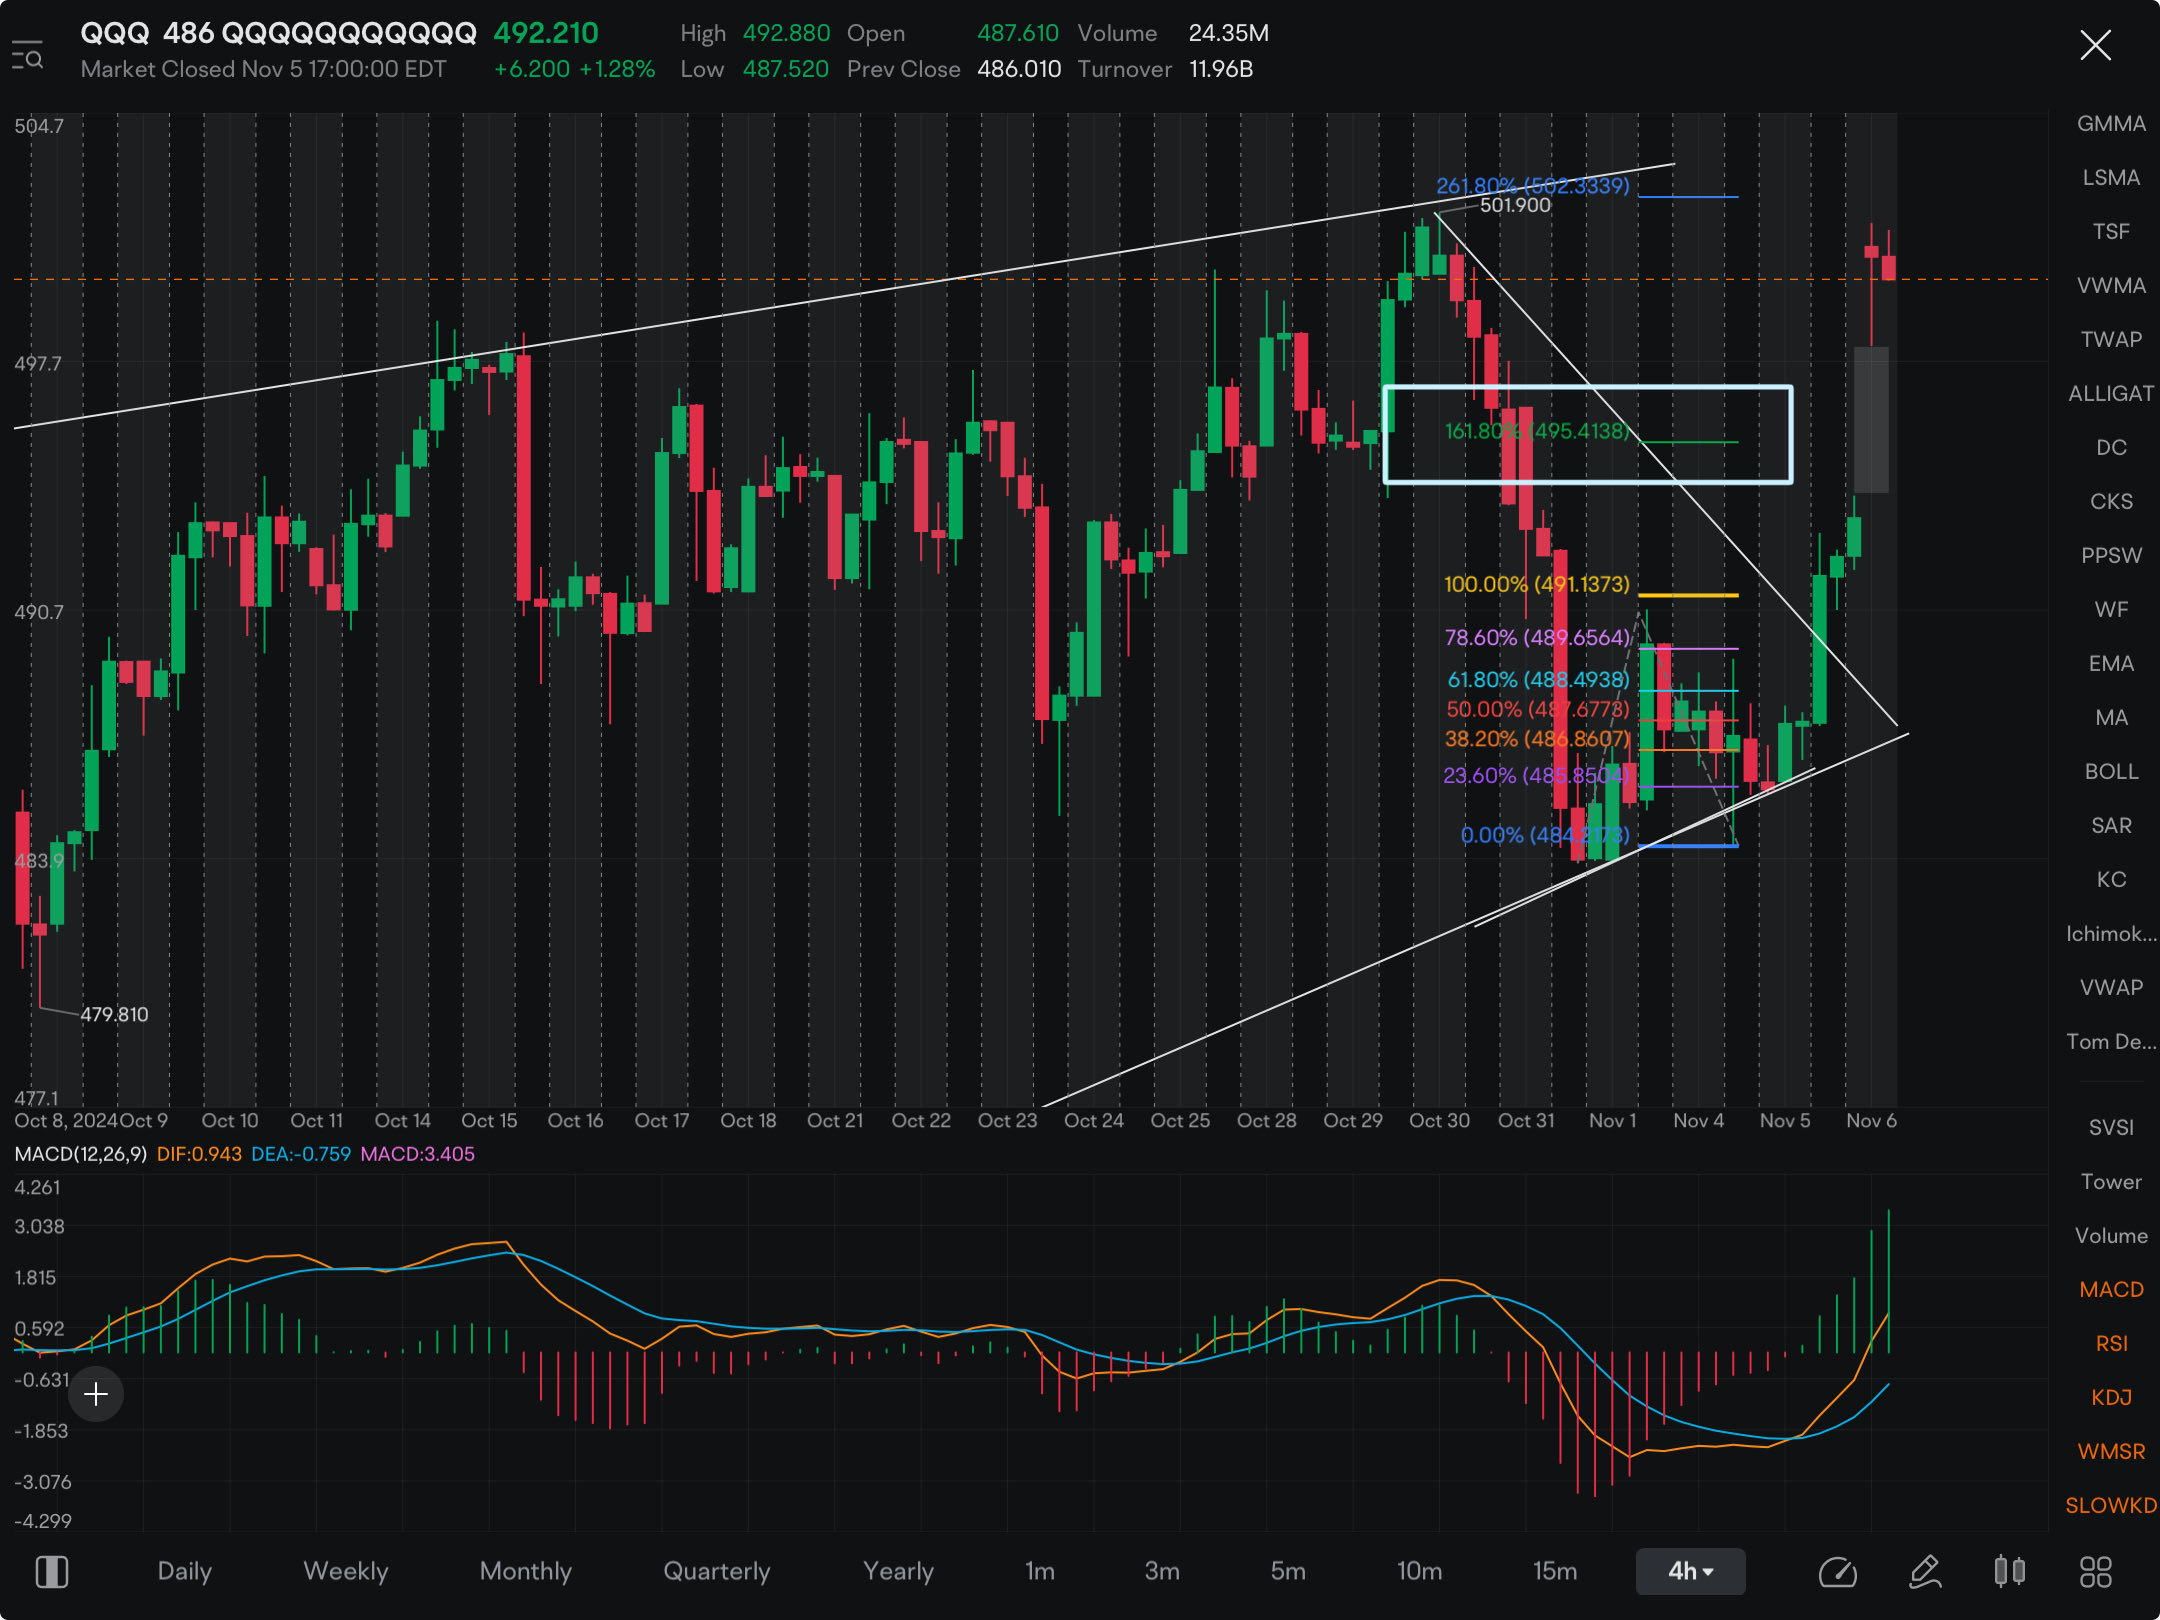Toggle the Ichimoku indicator
The image size is (2160, 1620).
(x=2111, y=934)
